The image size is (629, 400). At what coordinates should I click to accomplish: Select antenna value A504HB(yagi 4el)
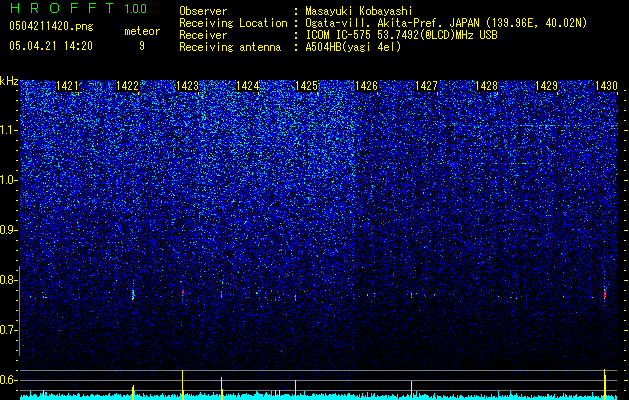coord(353,47)
